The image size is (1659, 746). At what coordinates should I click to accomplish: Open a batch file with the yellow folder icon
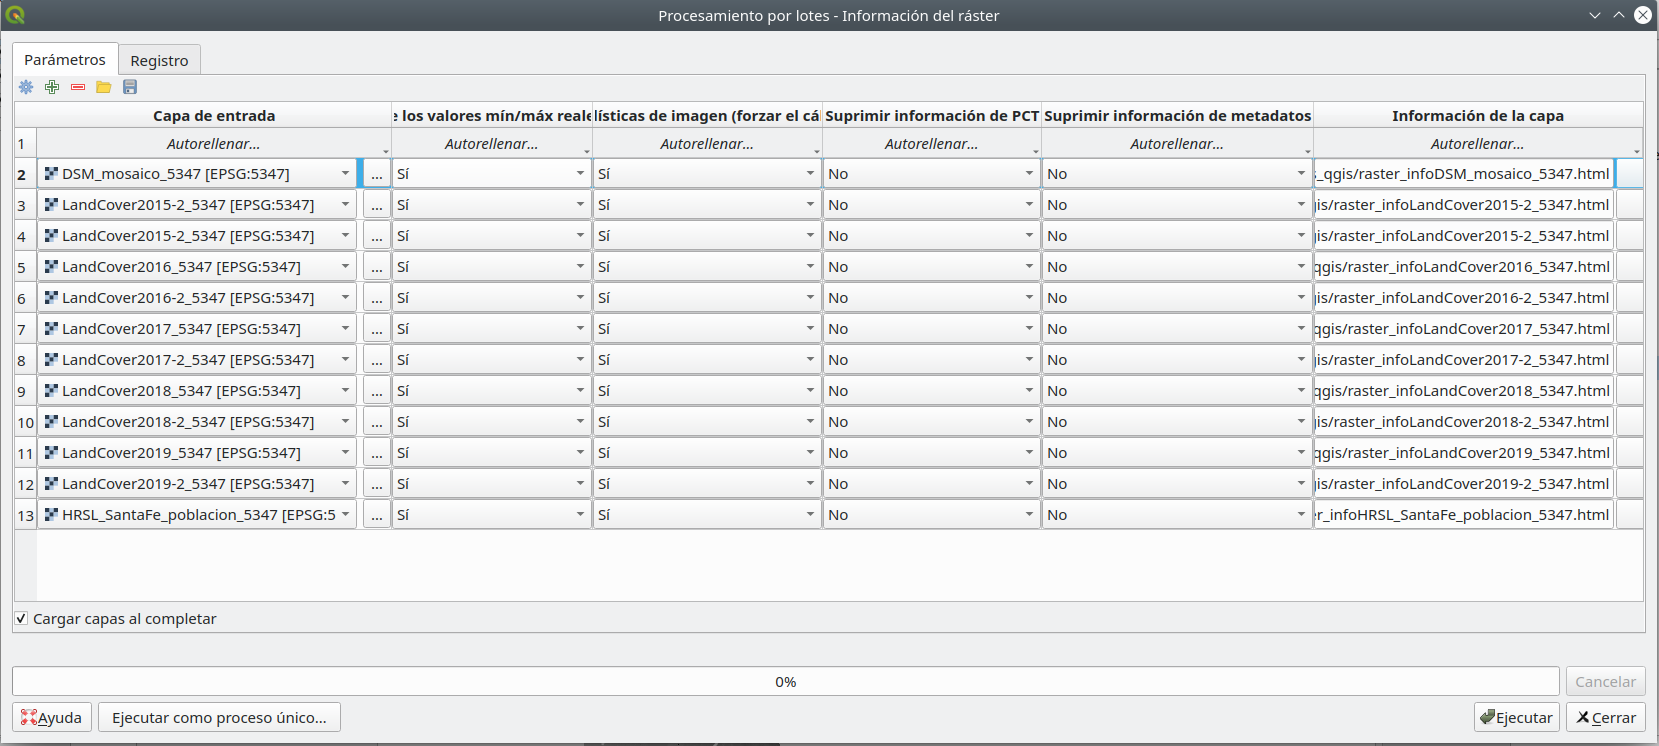(x=104, y=87)
